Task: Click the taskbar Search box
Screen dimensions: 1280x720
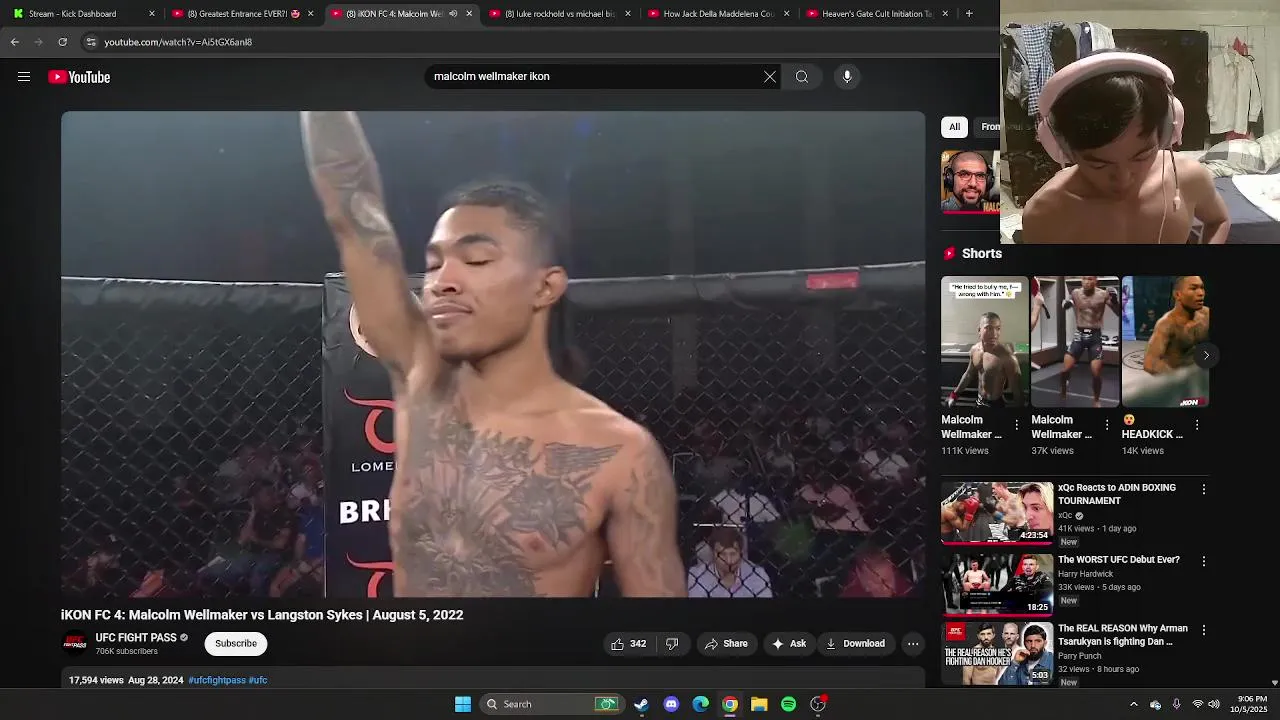Action: click(551, 704)
